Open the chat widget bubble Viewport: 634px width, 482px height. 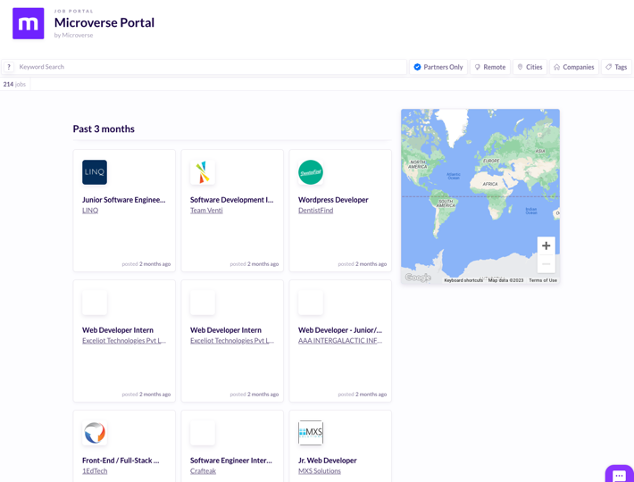point(618,475)
